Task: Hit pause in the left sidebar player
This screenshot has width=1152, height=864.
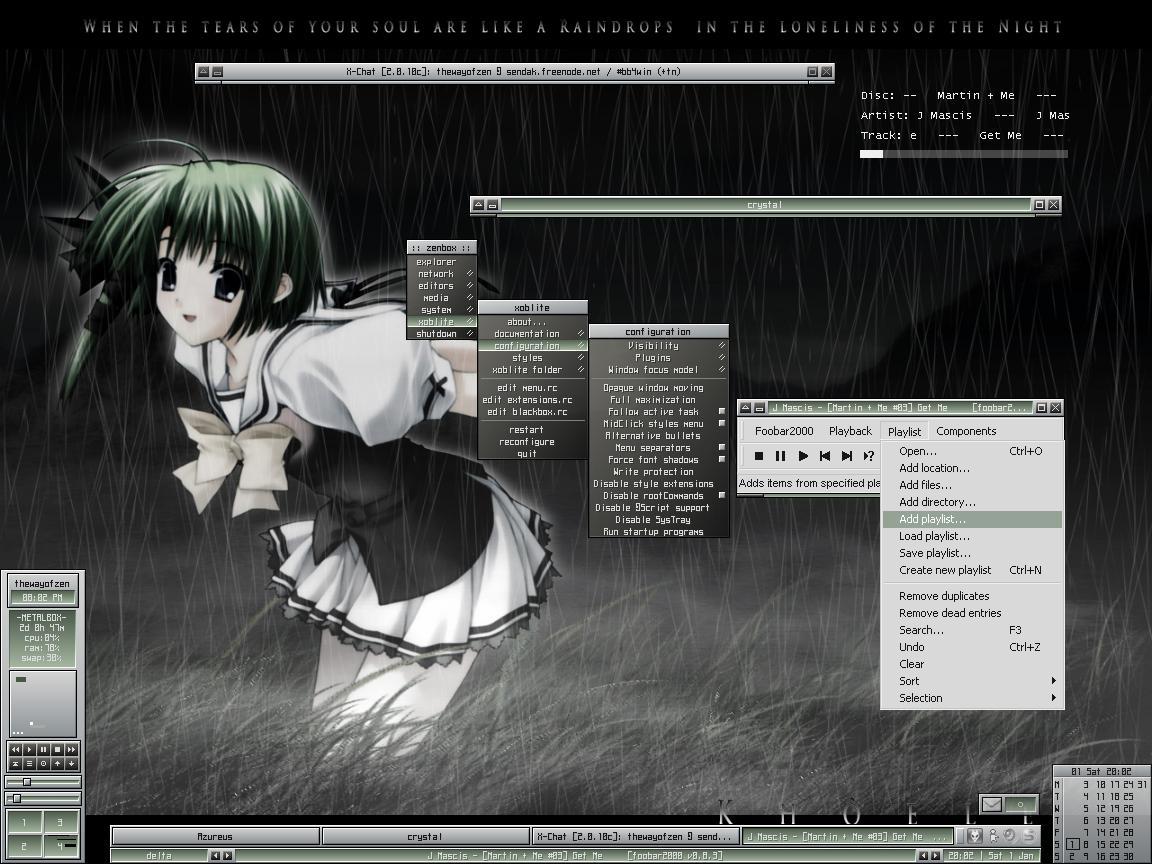Action: pyautogui.click(x=43, y=749)
